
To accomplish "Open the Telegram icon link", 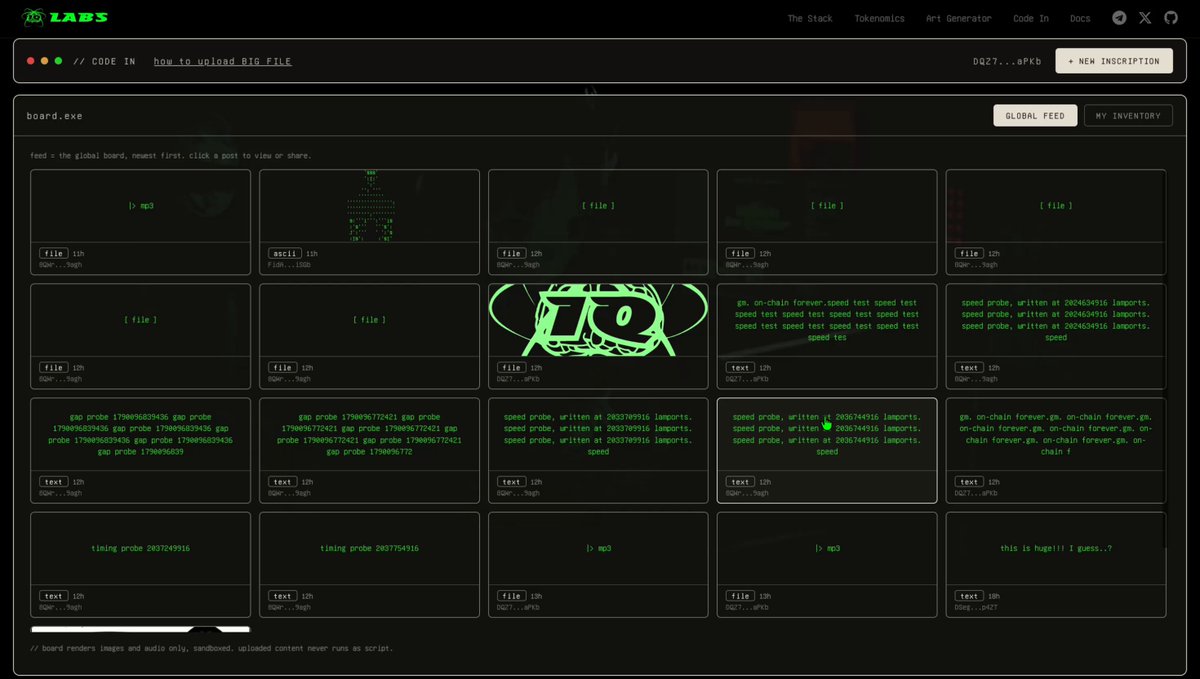I will pyautogui.click(x=1119, y=18).
